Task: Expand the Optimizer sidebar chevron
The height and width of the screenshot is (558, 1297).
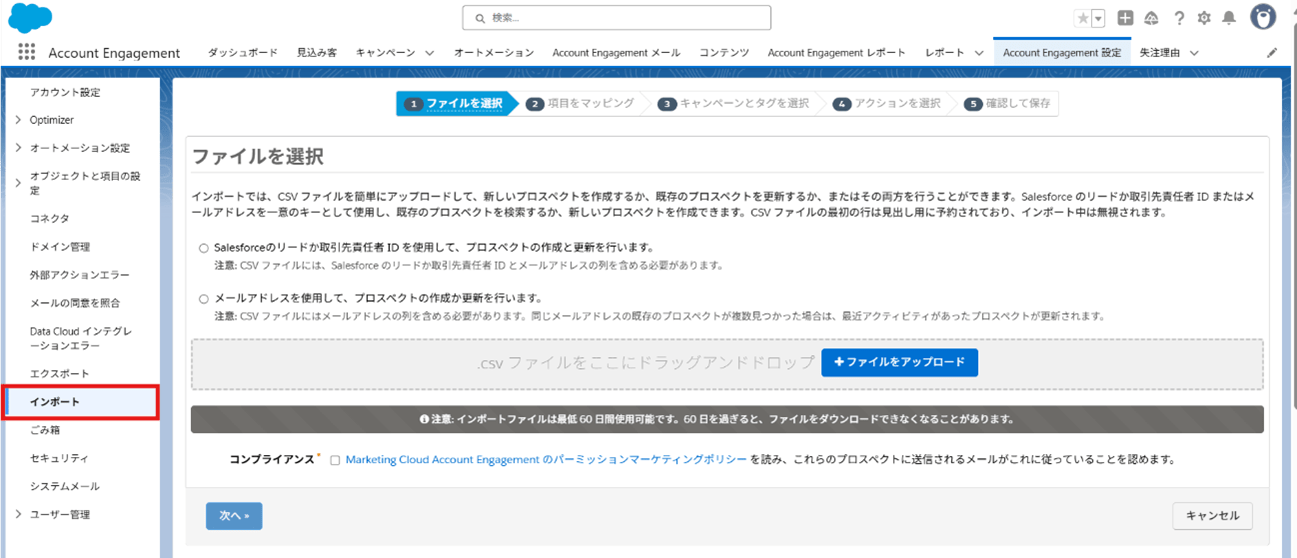Action: pyautogui.click(x=18, y=120)
